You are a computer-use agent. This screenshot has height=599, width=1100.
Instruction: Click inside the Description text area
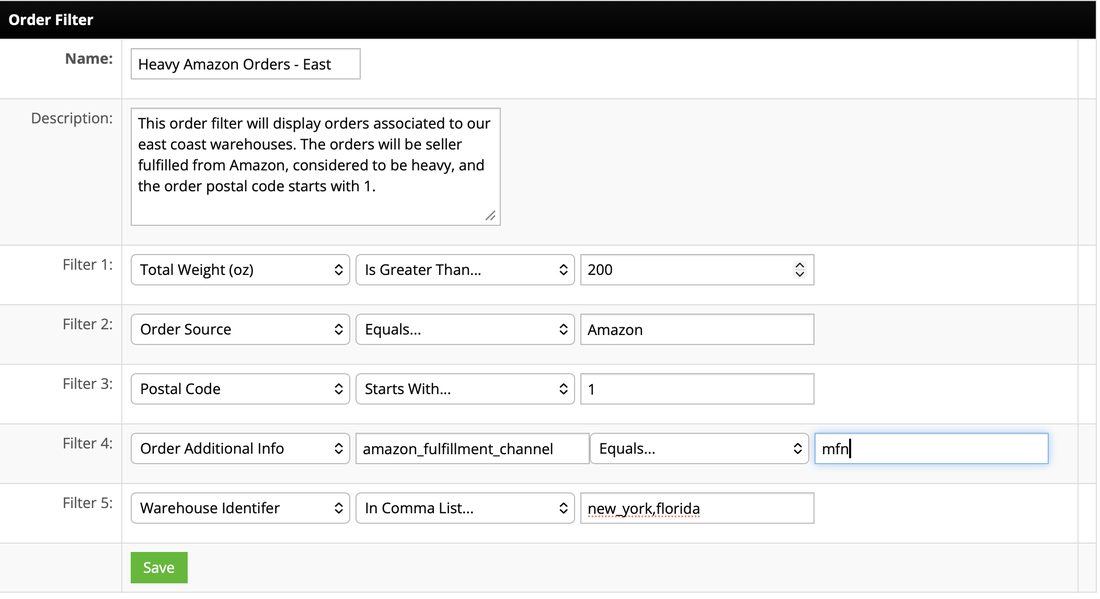[x=316, y=167]
